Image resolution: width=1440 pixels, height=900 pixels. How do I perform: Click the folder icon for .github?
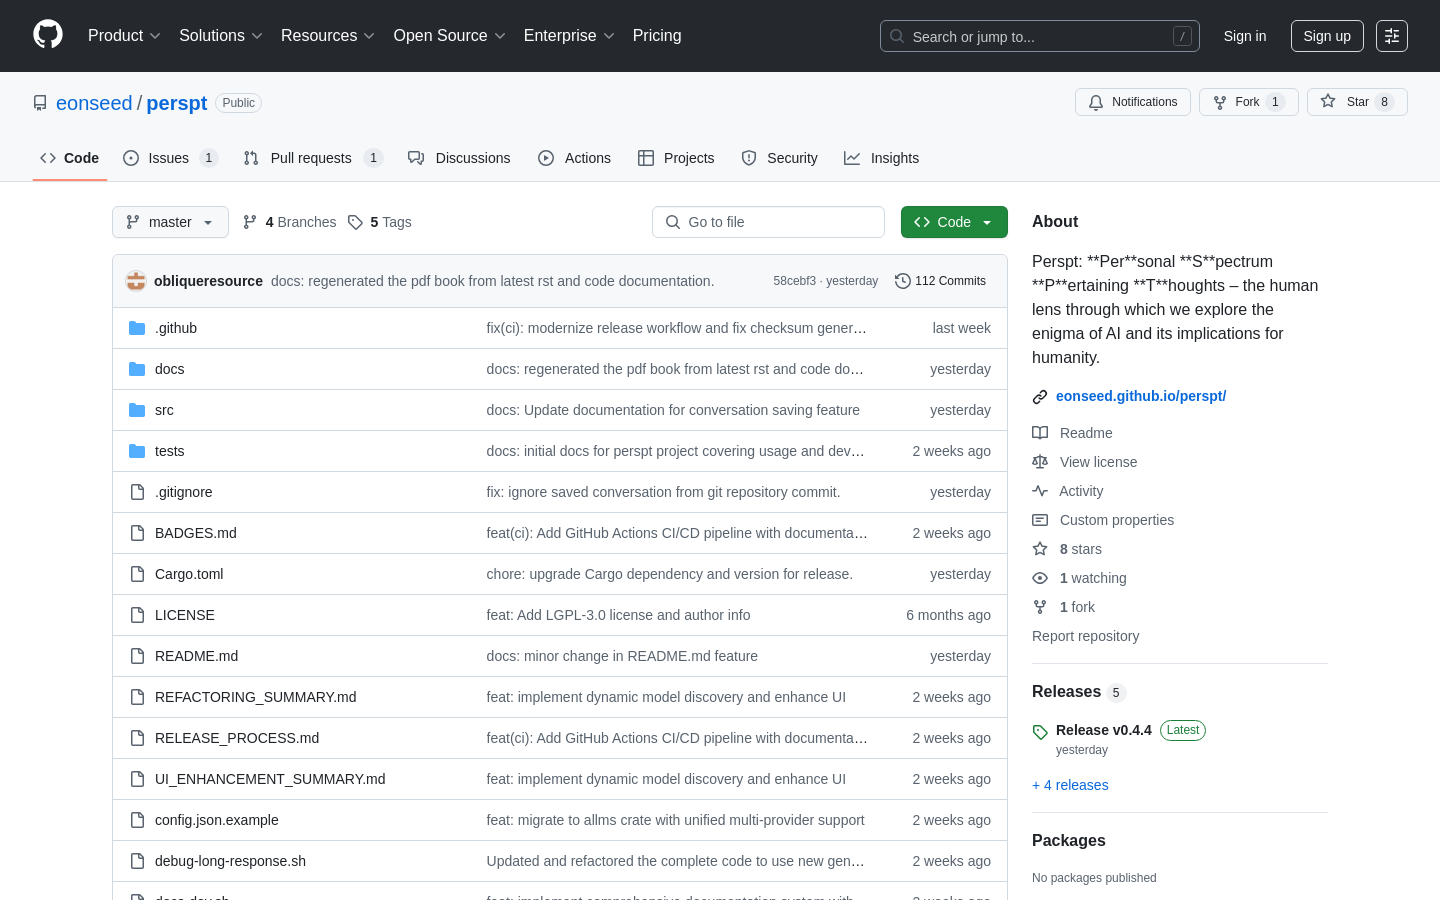click(x=137, y=328)
